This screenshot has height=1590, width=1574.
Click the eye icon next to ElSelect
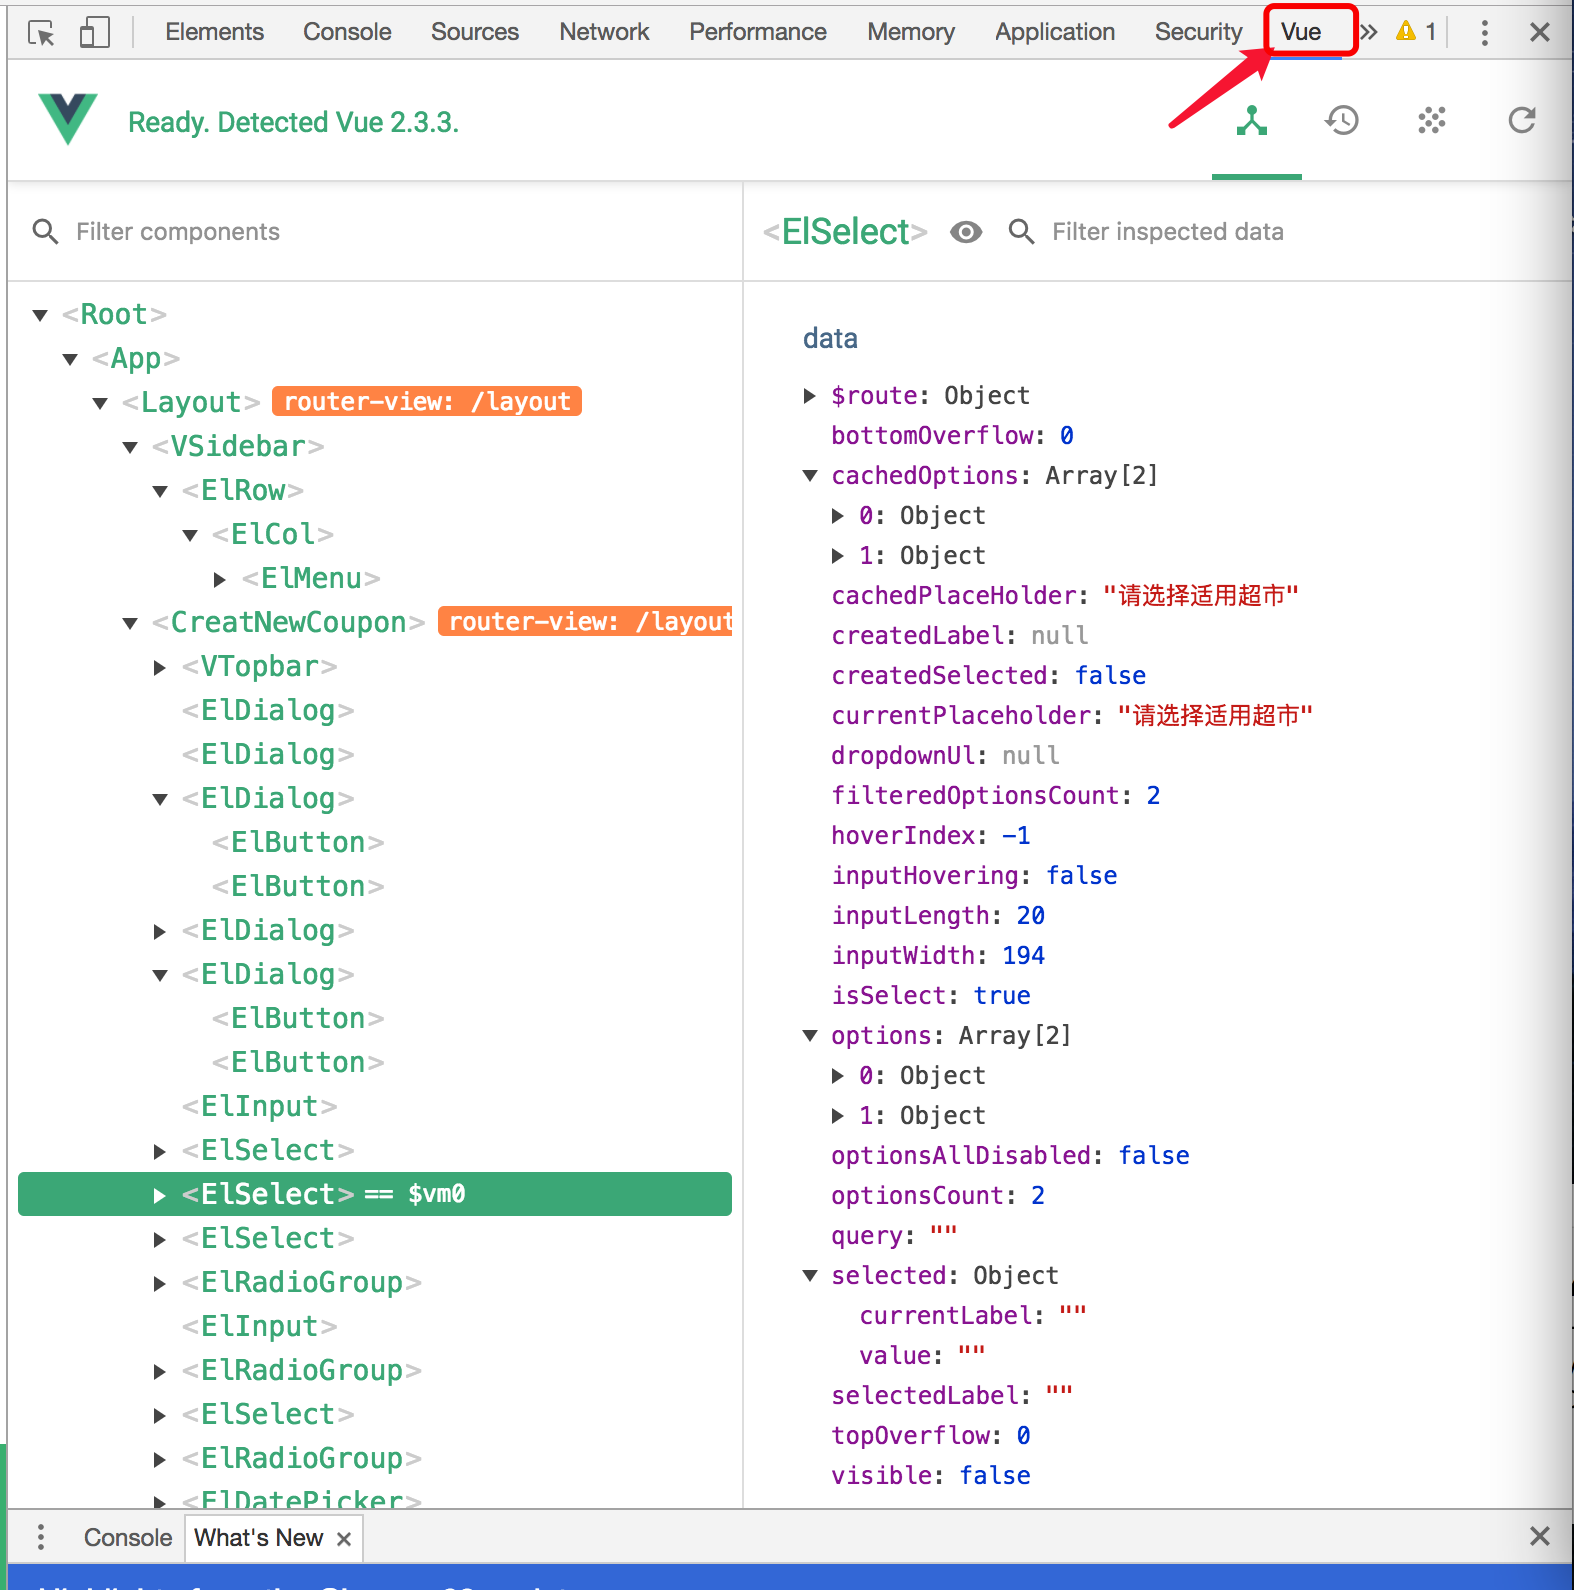[x=966, y=232]
